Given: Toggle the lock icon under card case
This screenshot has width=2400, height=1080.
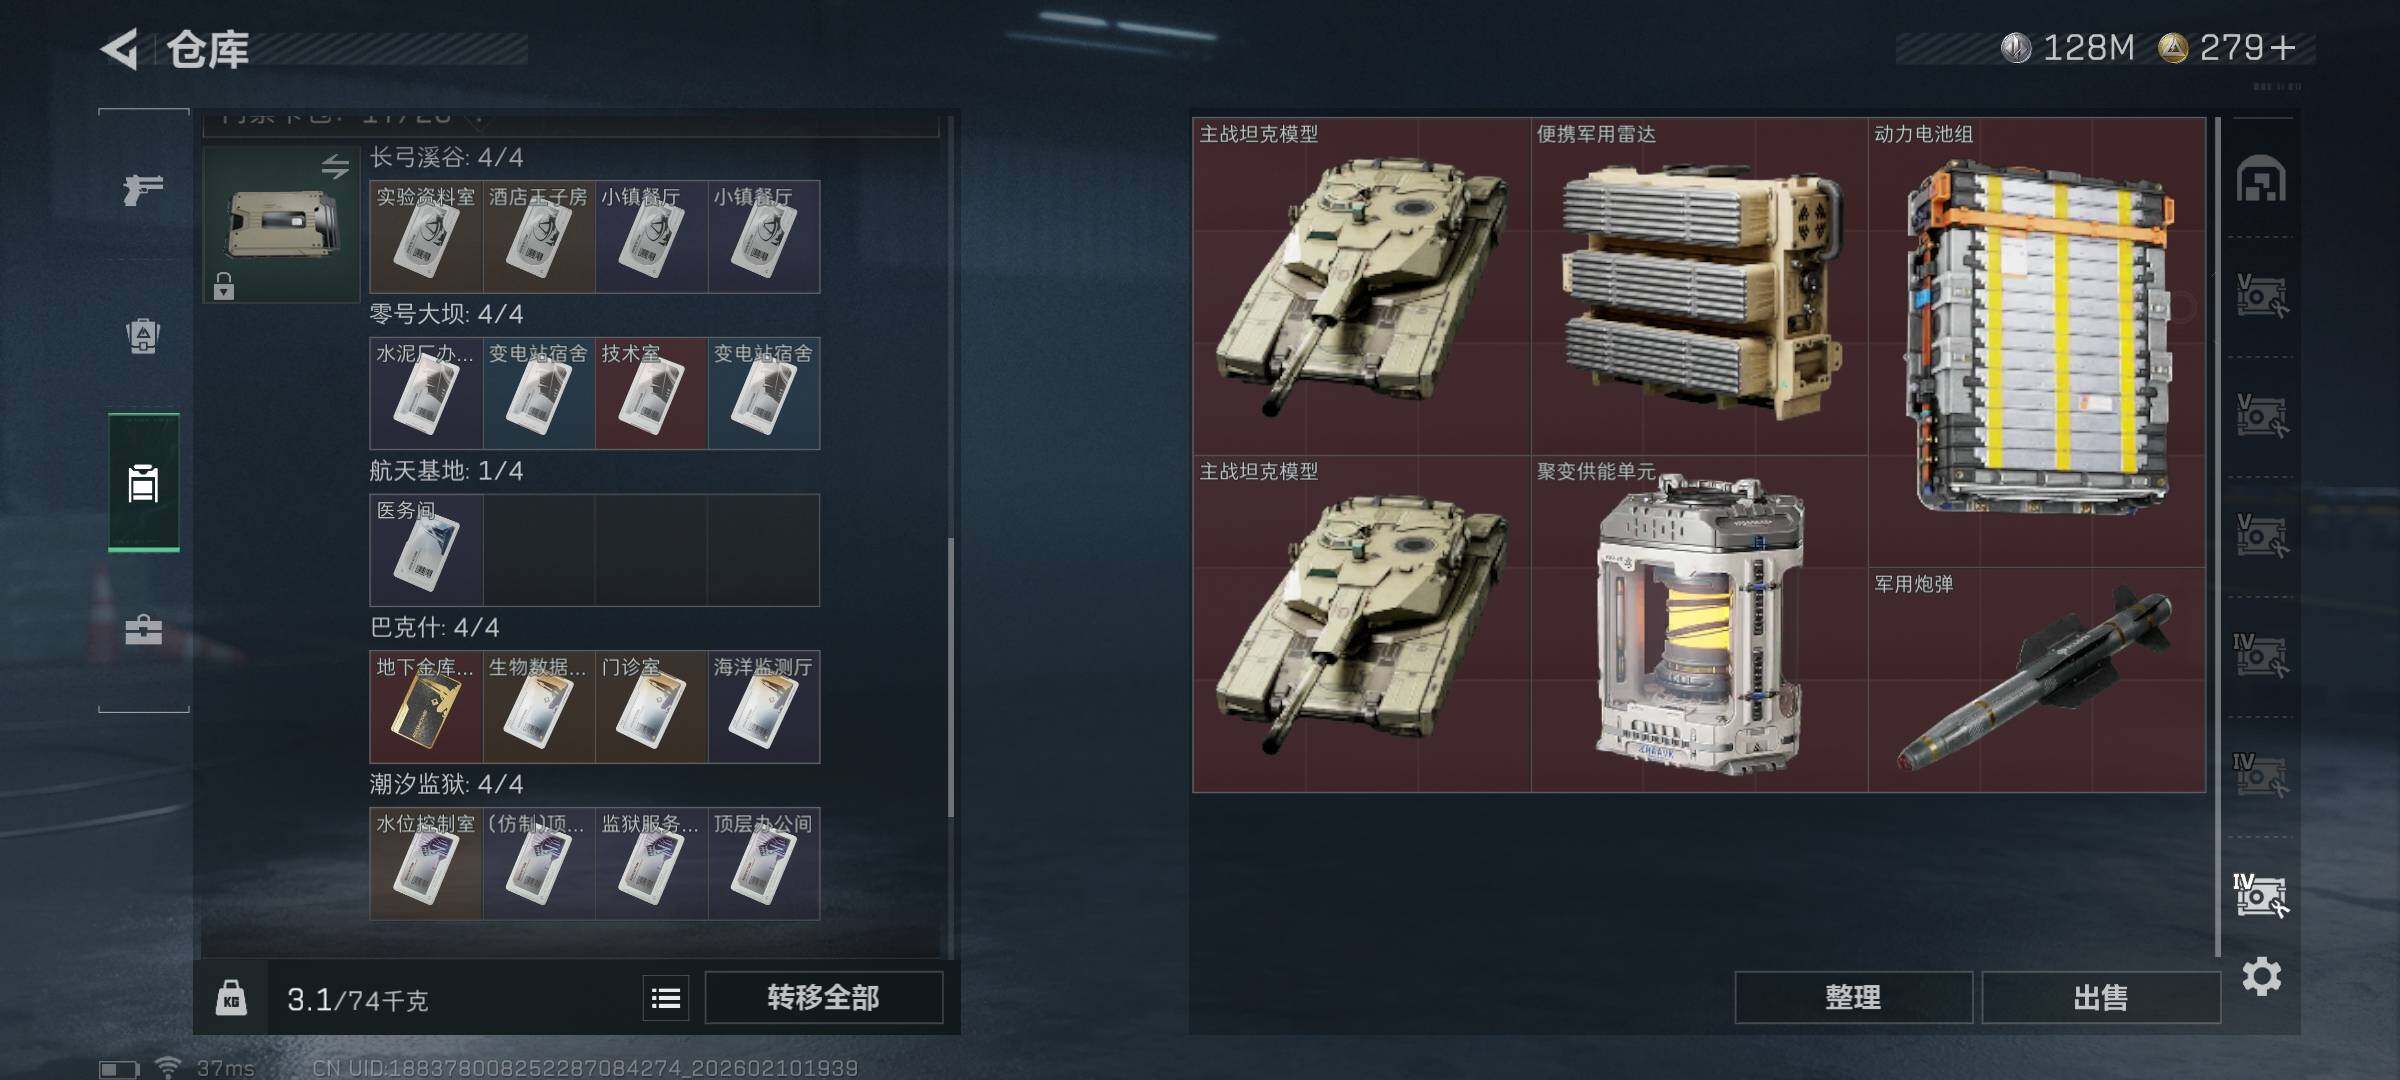Looking at the screenshot, I should [224, 286].
